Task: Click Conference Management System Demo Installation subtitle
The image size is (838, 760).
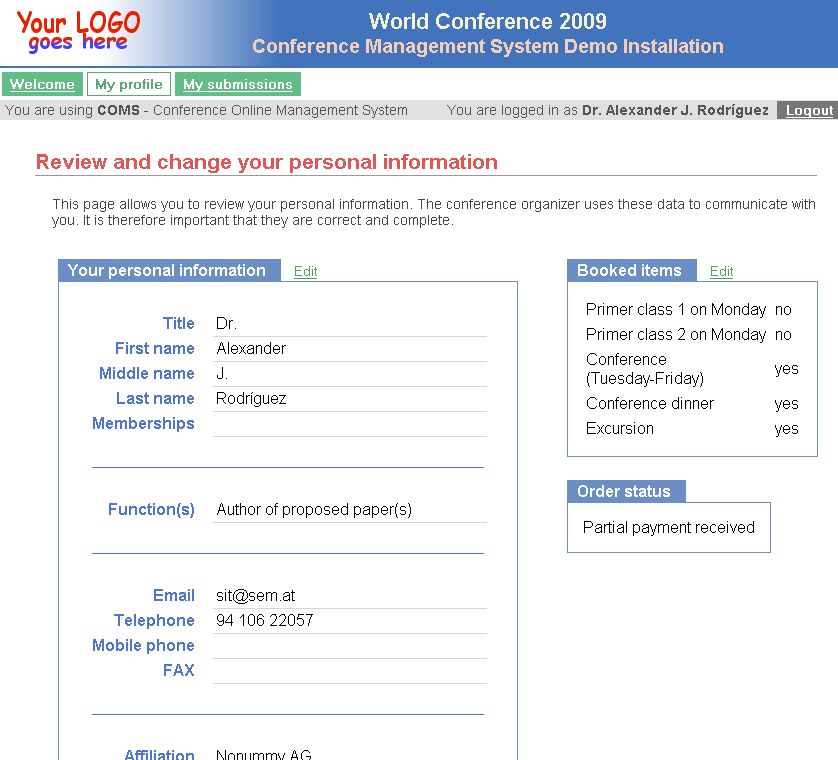Action: point(488,46)
